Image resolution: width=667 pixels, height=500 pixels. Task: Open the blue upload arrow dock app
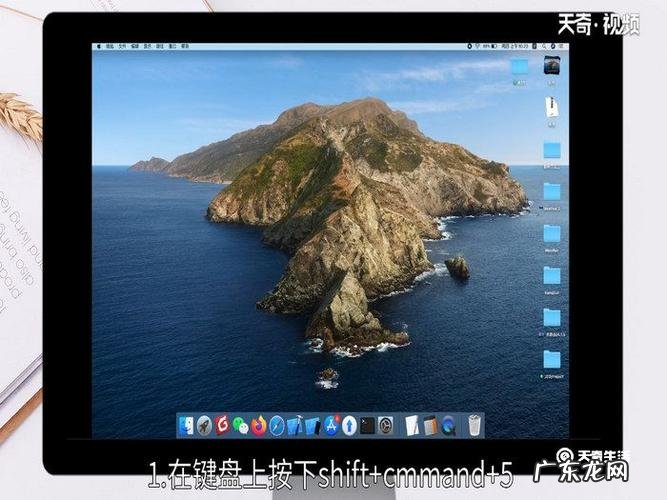(349, 425)
